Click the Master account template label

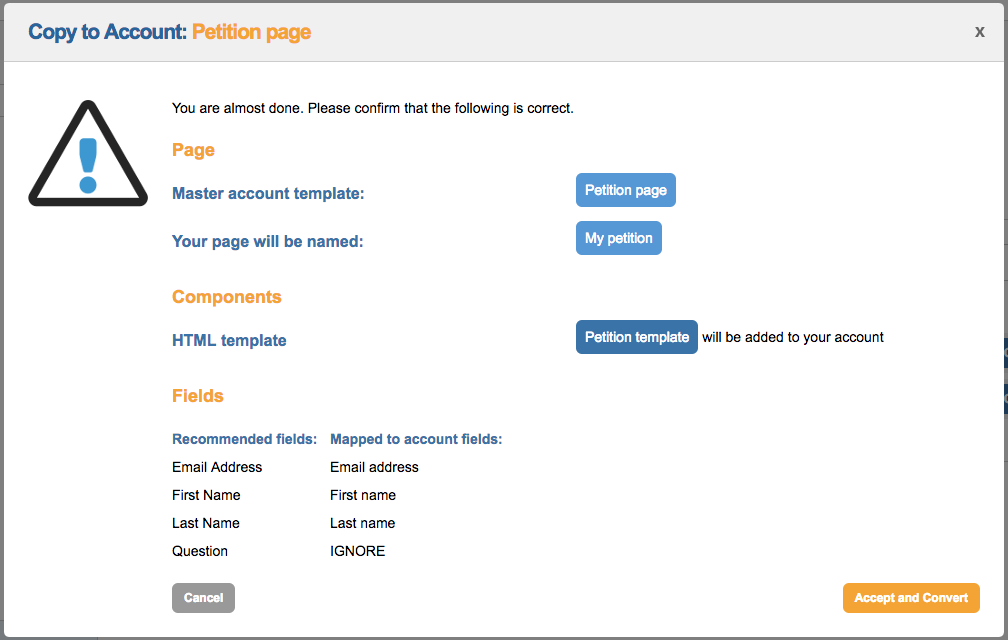[x=268, y=194]
